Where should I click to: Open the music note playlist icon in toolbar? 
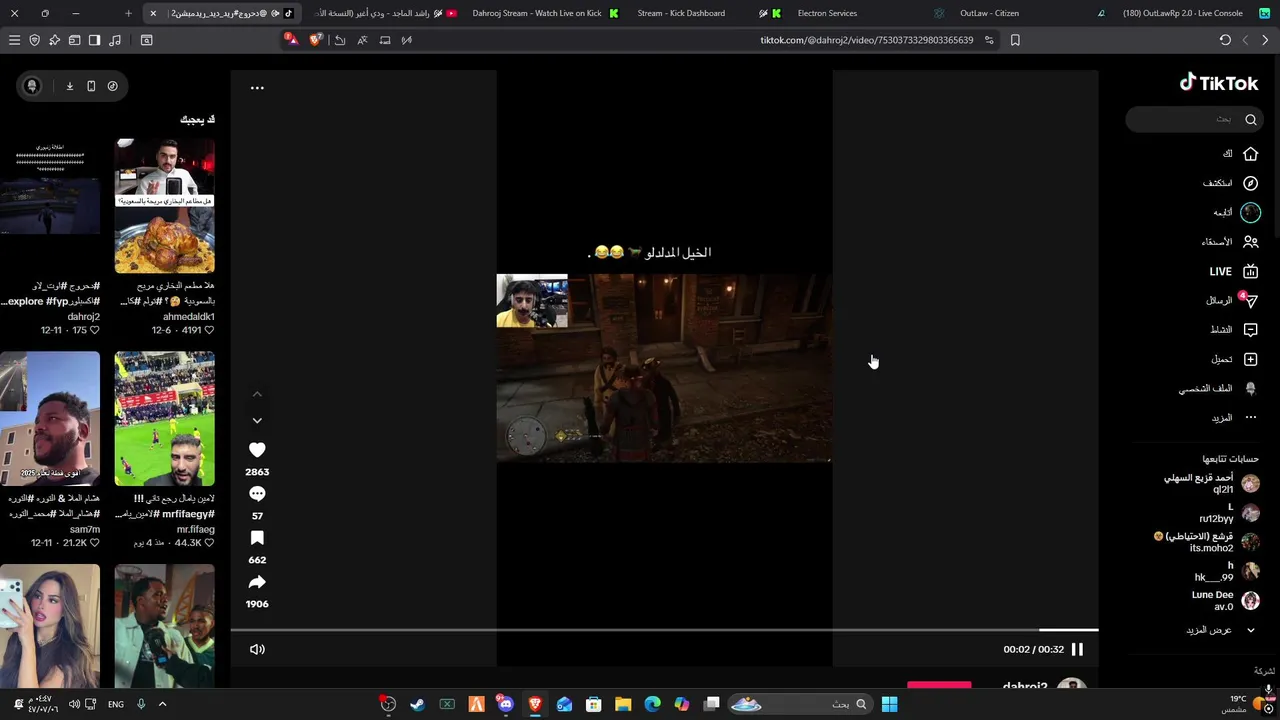pyautogui.click(x=115, y=40)
